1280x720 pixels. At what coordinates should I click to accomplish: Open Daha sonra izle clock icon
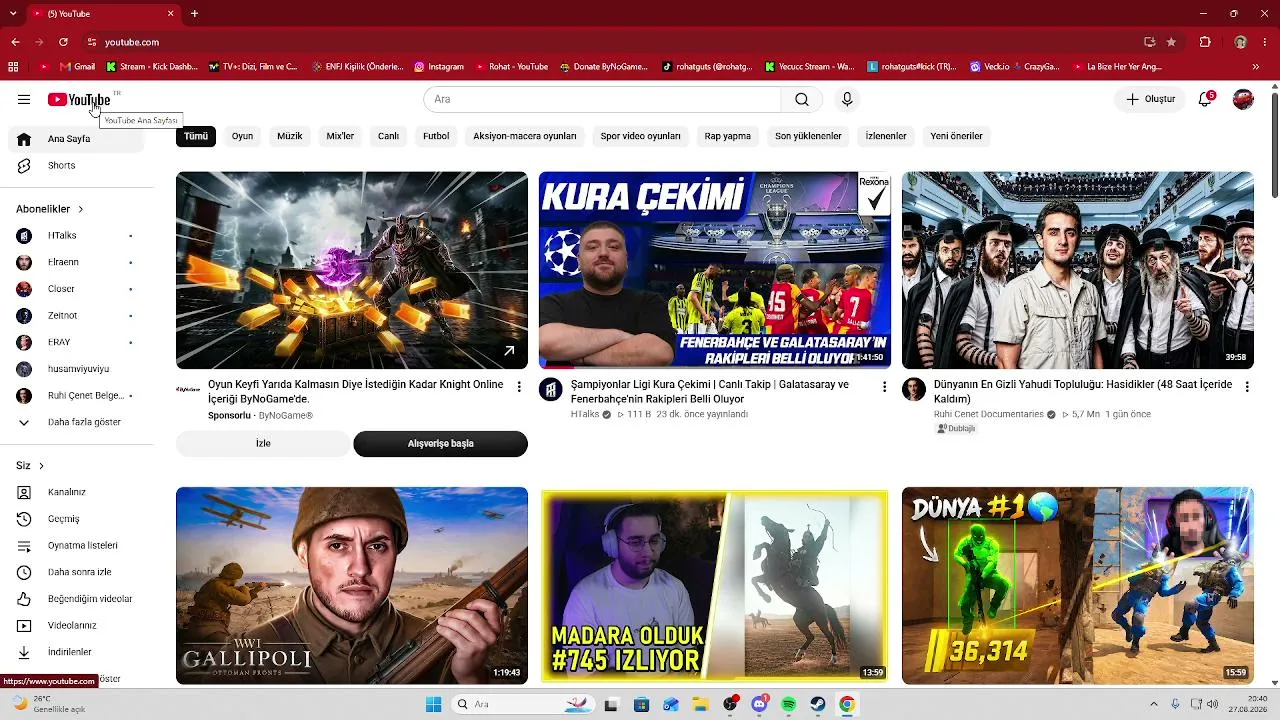tap(24, 572)
